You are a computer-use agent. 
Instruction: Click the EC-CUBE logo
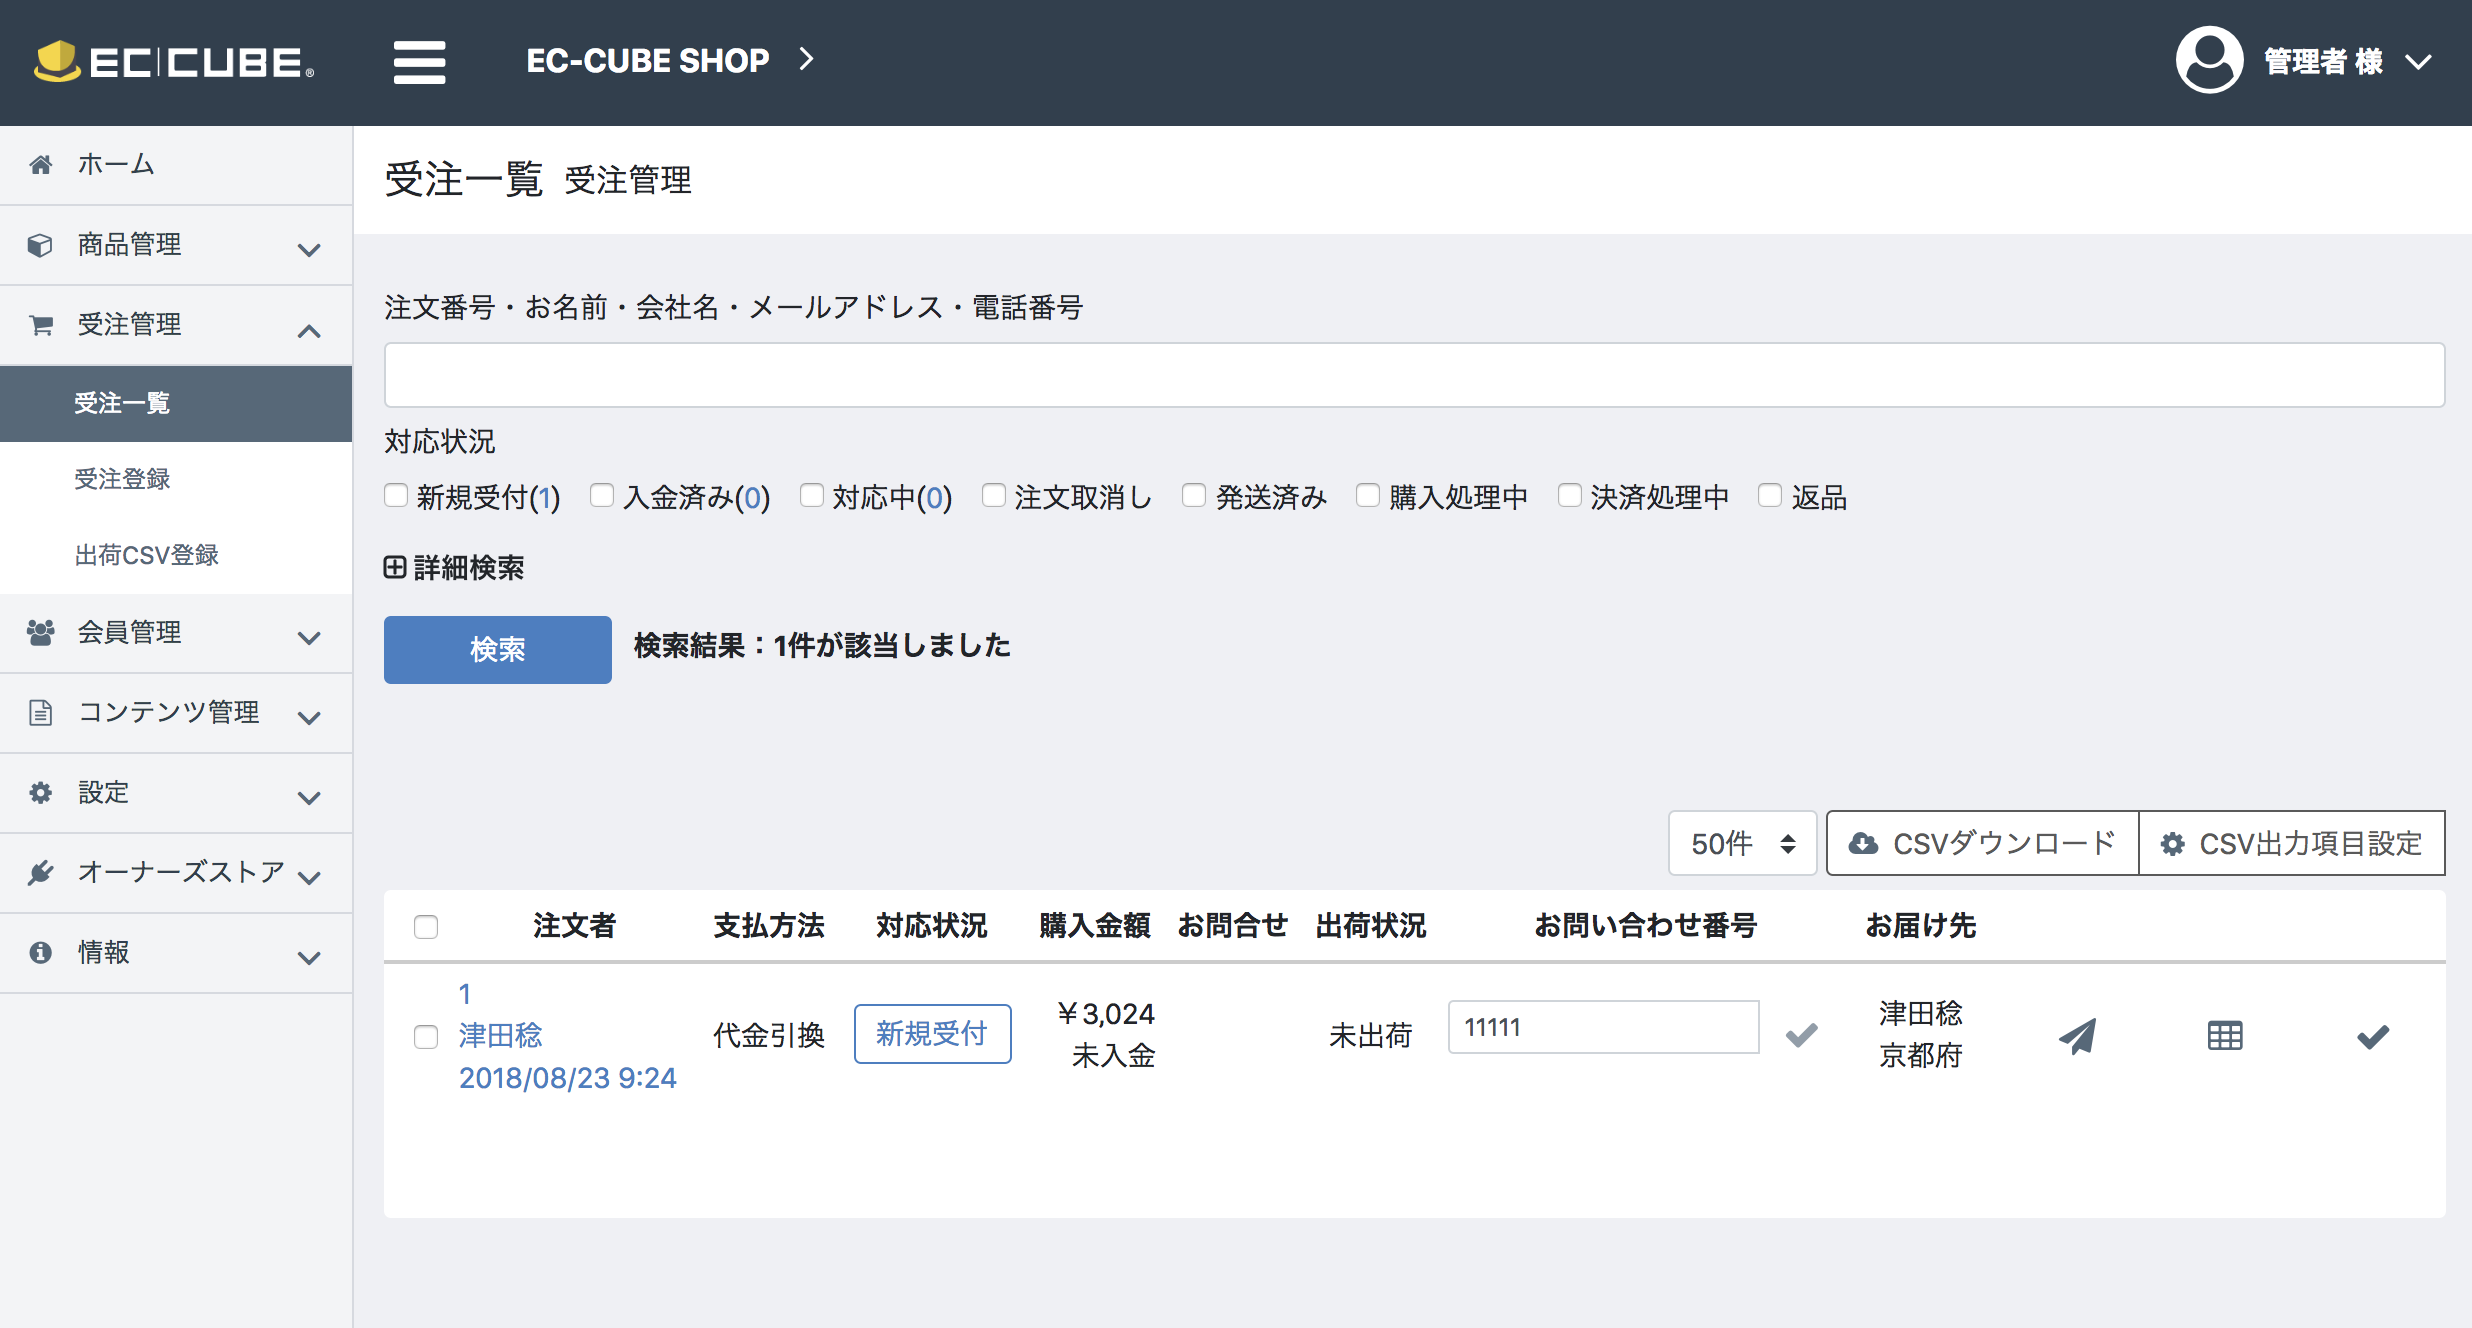[x=172, y=60]
